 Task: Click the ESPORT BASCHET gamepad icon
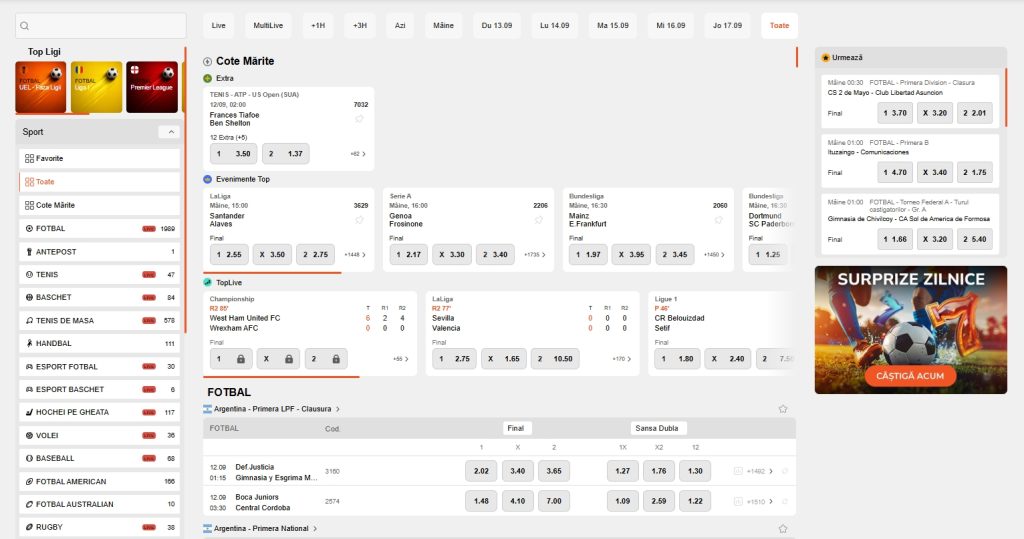pyautogui.click(x=29, y=389)
